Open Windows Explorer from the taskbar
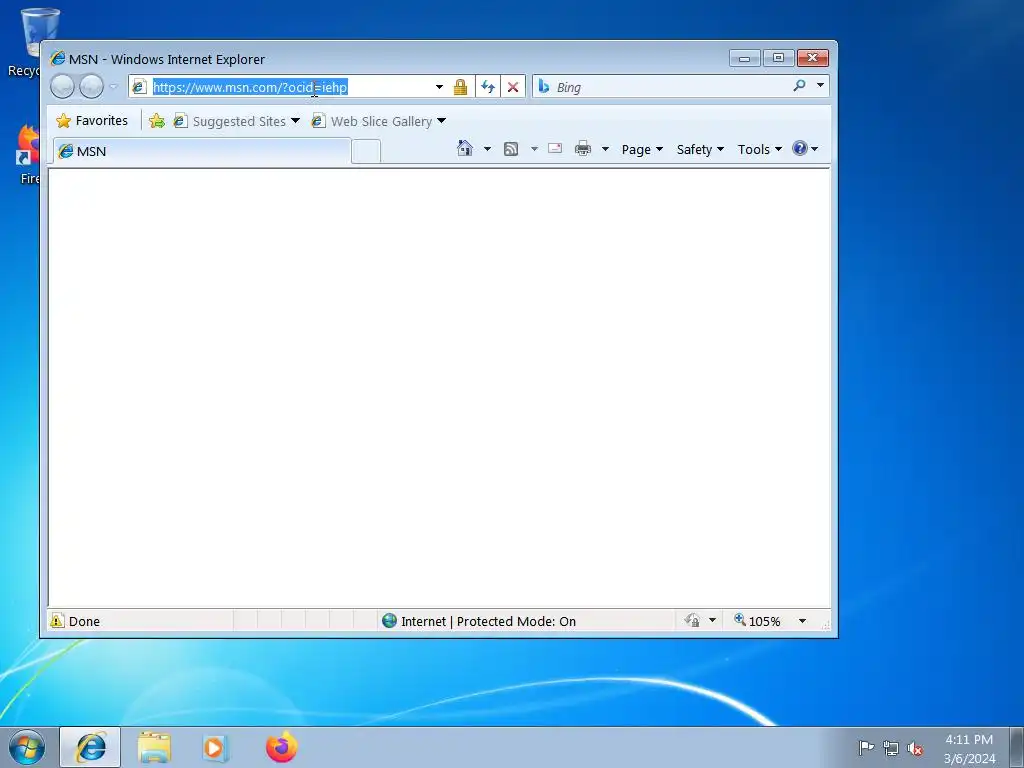 [154, 747]
